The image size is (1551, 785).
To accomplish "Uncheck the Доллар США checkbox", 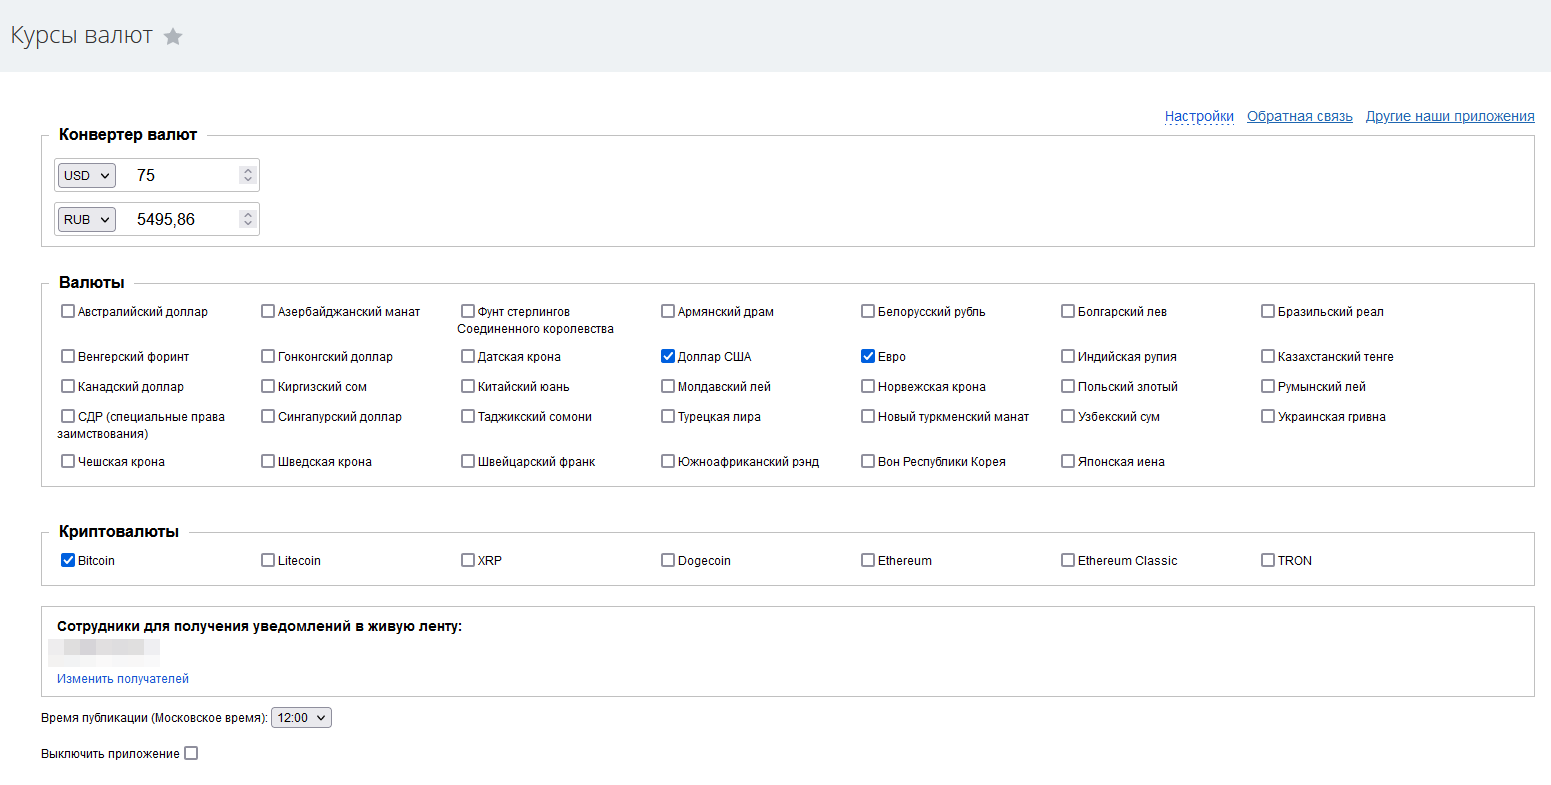I will coord(668,356).
